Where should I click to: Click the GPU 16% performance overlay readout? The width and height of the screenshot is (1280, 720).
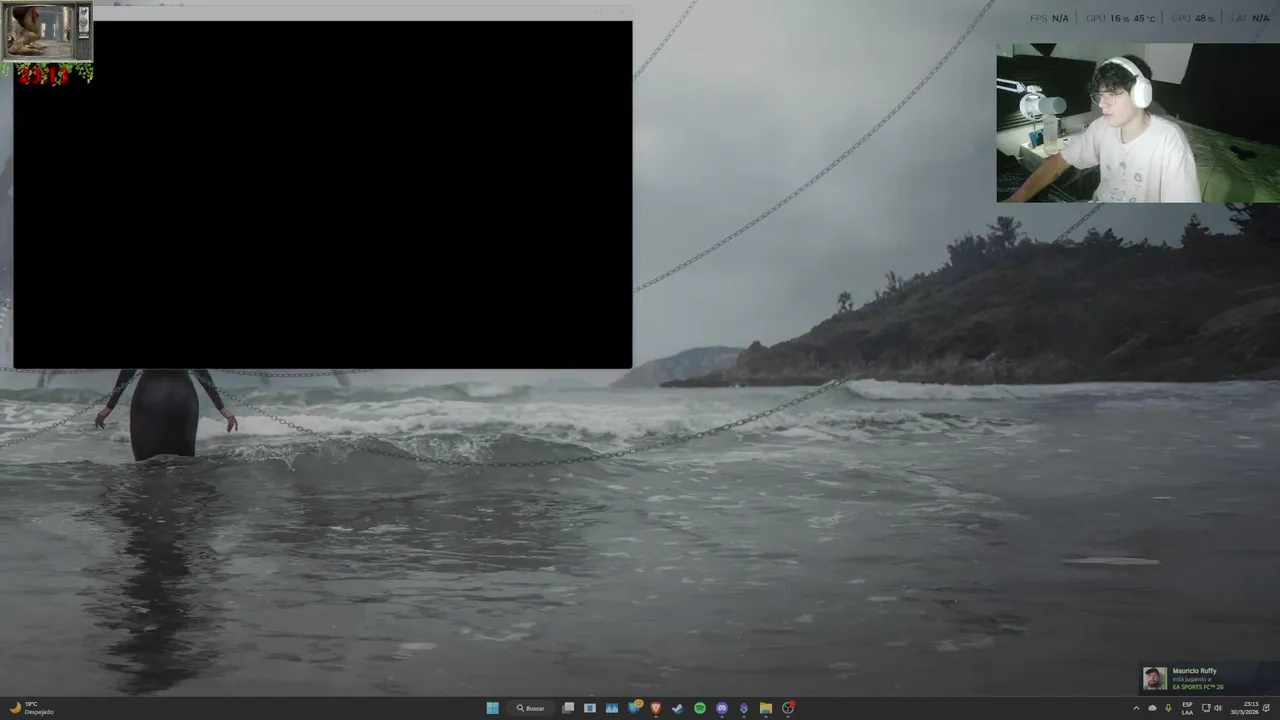[1120, 18]
